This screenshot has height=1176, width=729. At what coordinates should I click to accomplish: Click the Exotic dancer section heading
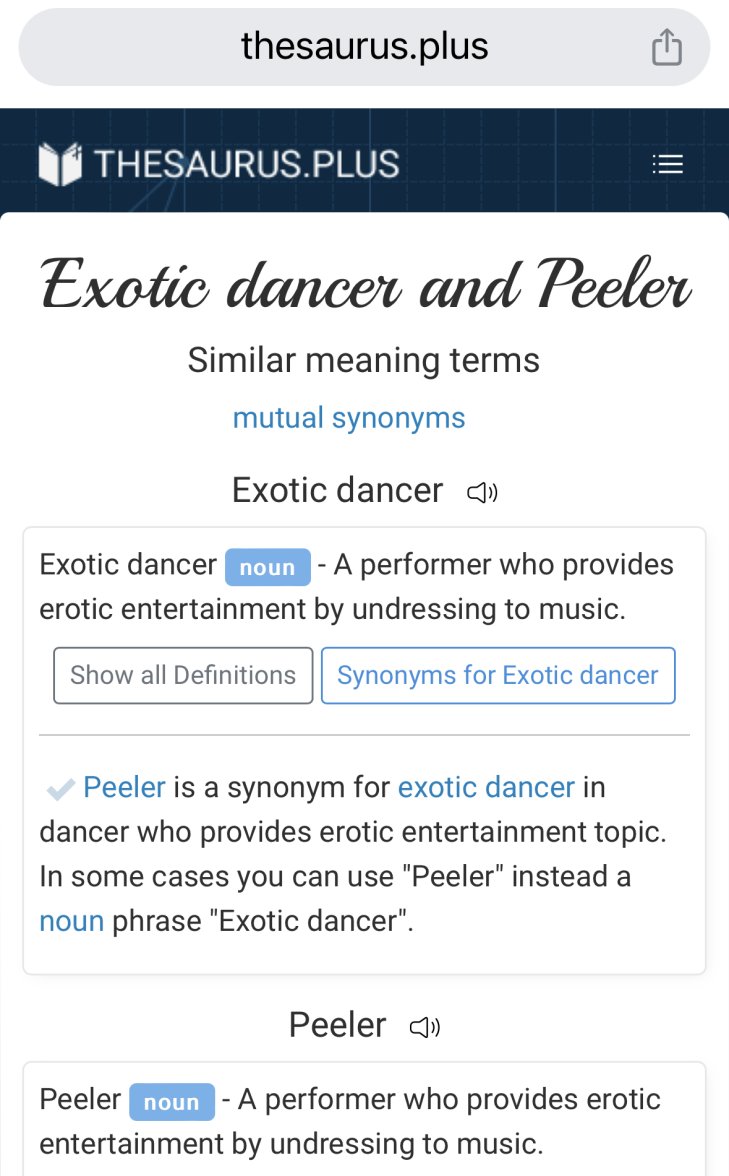pyautogui.click(x=337, y=490)
